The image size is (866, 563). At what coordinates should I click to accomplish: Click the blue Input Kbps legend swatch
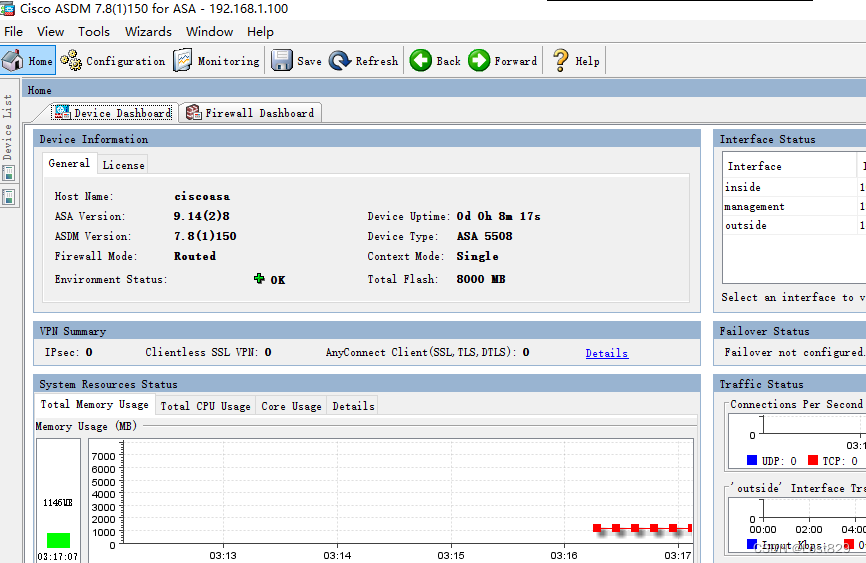[x=752, y=544]
